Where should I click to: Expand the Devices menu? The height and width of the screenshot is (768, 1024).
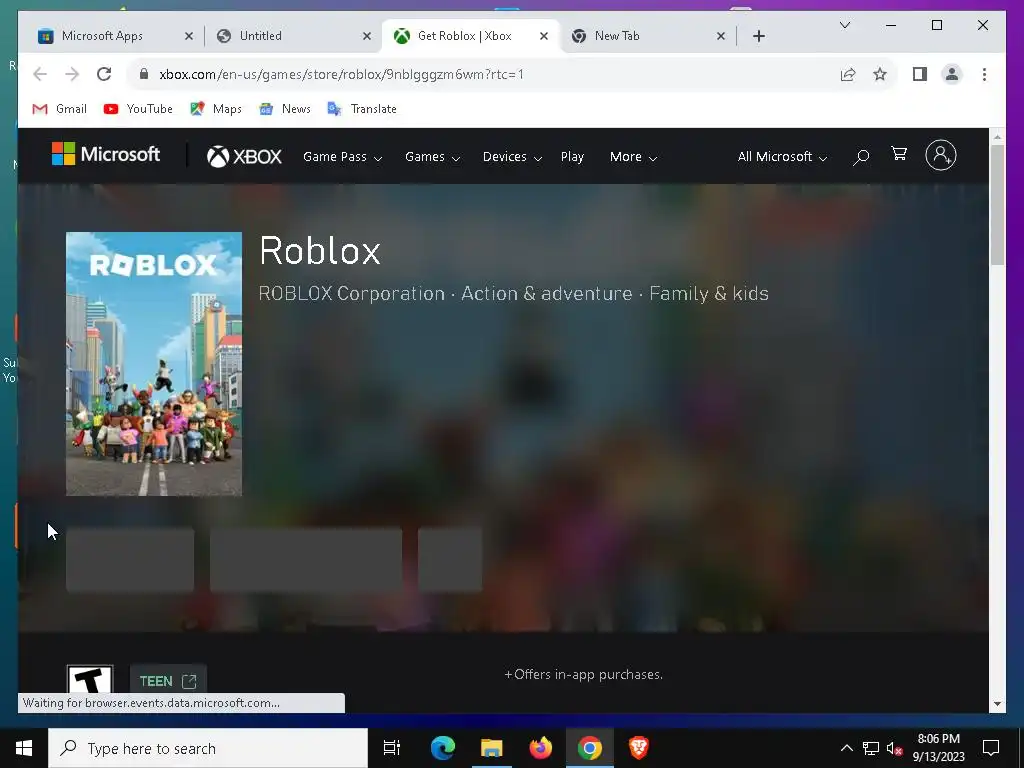[512, 157]
